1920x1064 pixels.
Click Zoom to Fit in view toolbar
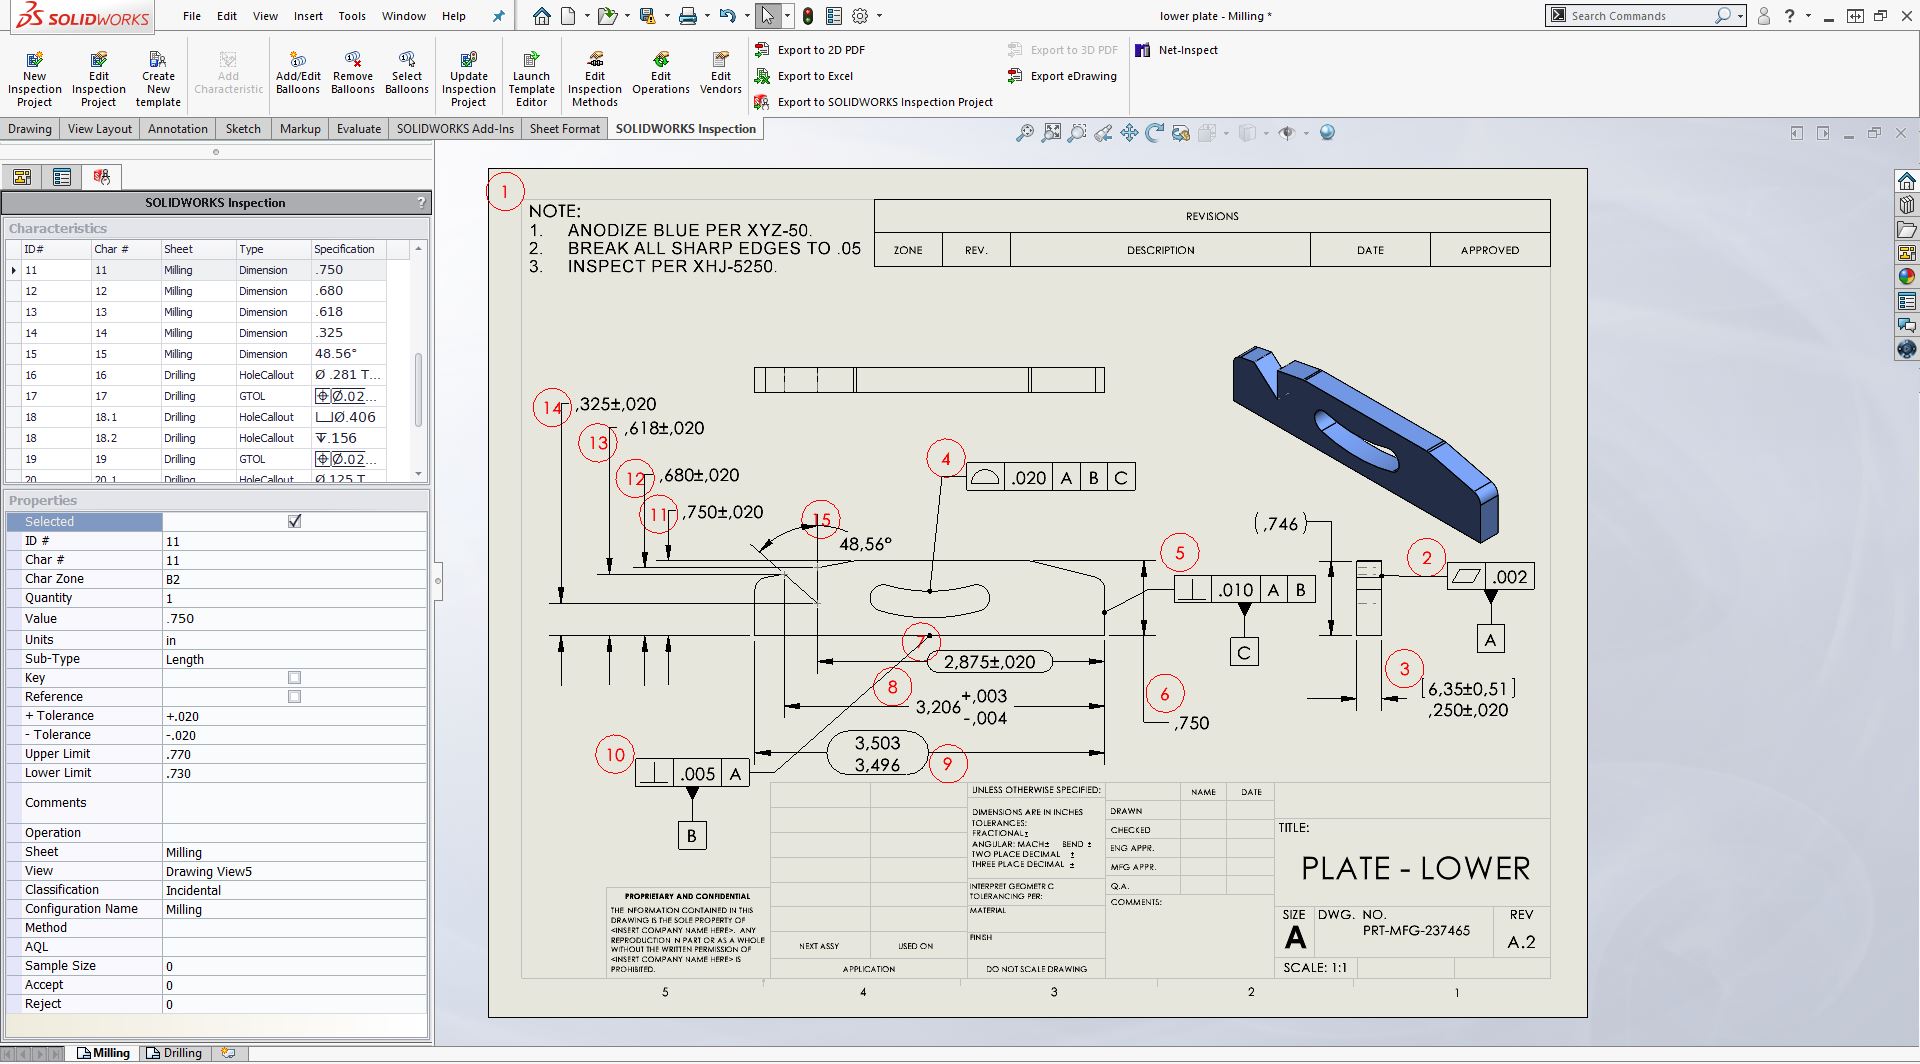(x=1051, y=133)
